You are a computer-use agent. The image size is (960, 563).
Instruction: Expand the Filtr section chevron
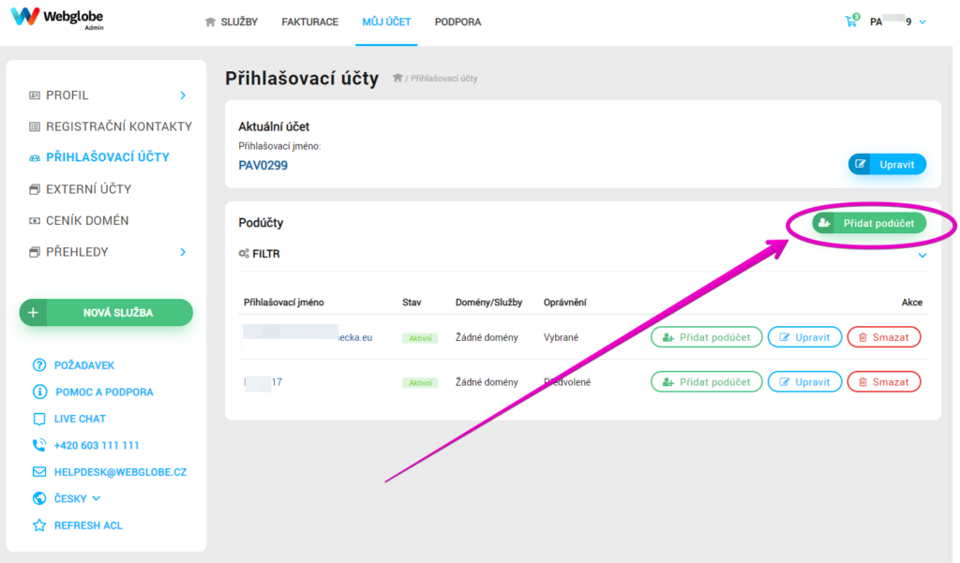tap(922, 255)
